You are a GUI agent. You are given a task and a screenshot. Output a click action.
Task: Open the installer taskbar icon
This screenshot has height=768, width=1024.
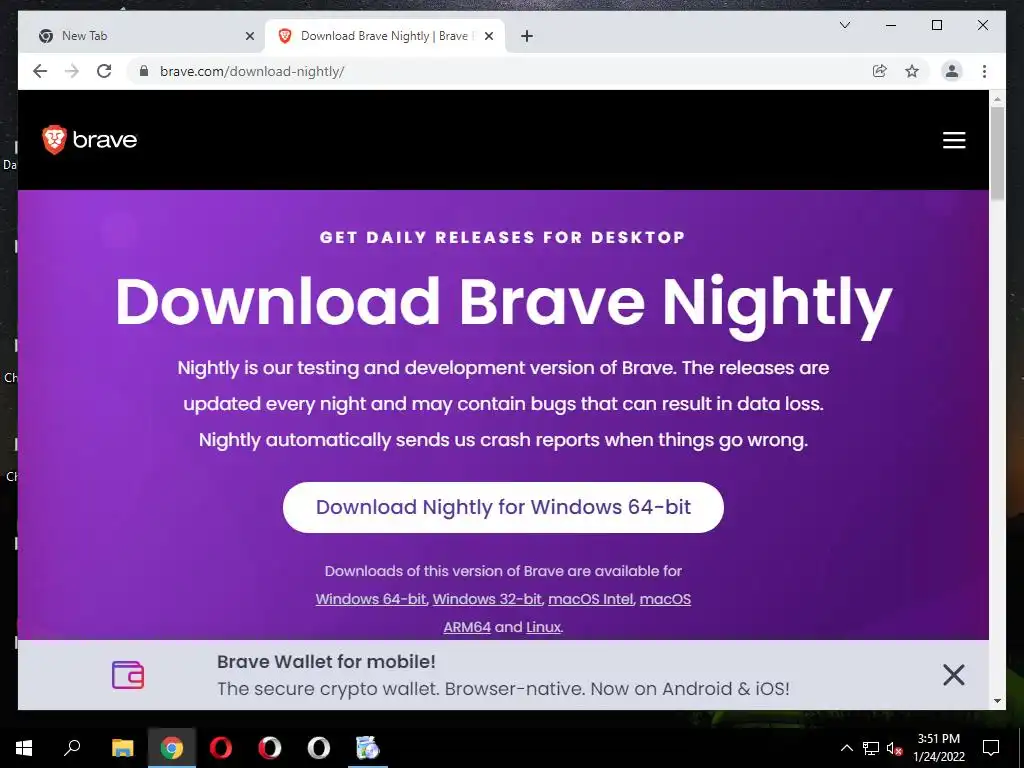(368, 748)
